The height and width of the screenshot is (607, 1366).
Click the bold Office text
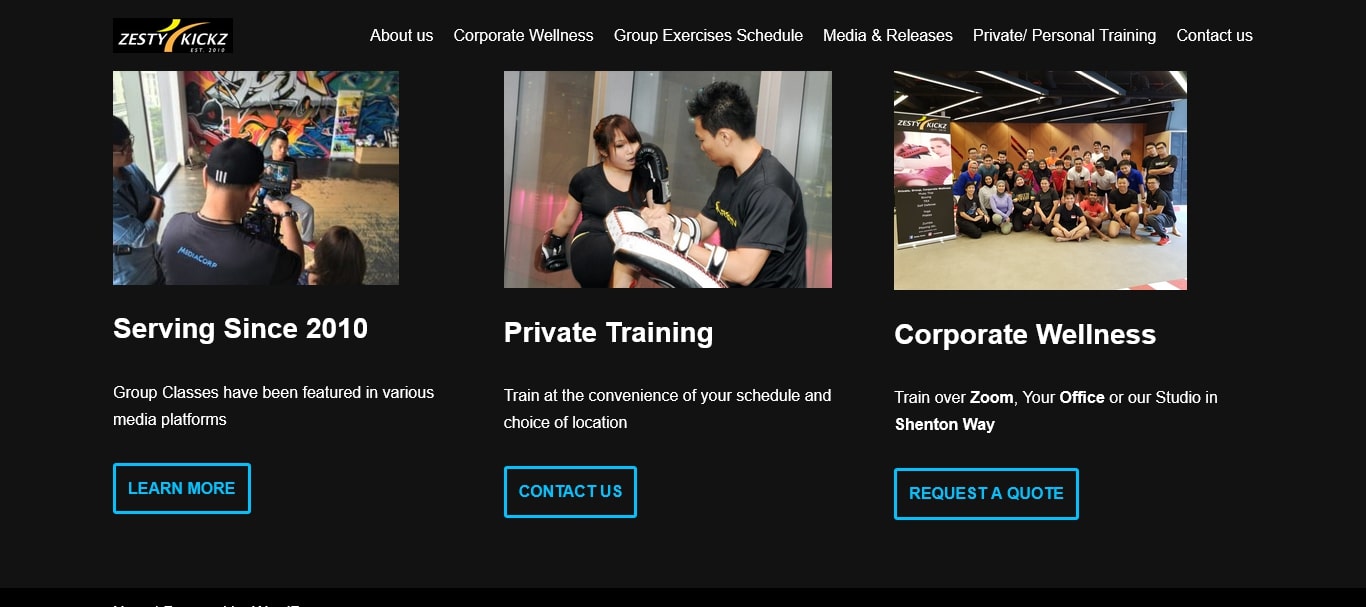(1082, 397)
